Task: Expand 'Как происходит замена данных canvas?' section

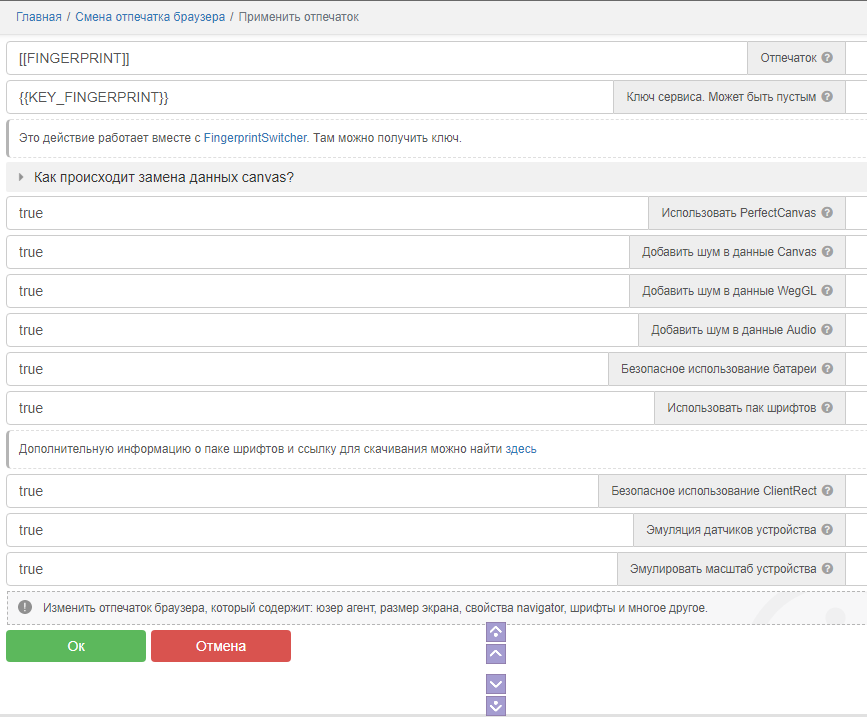Action: [163, 177]
